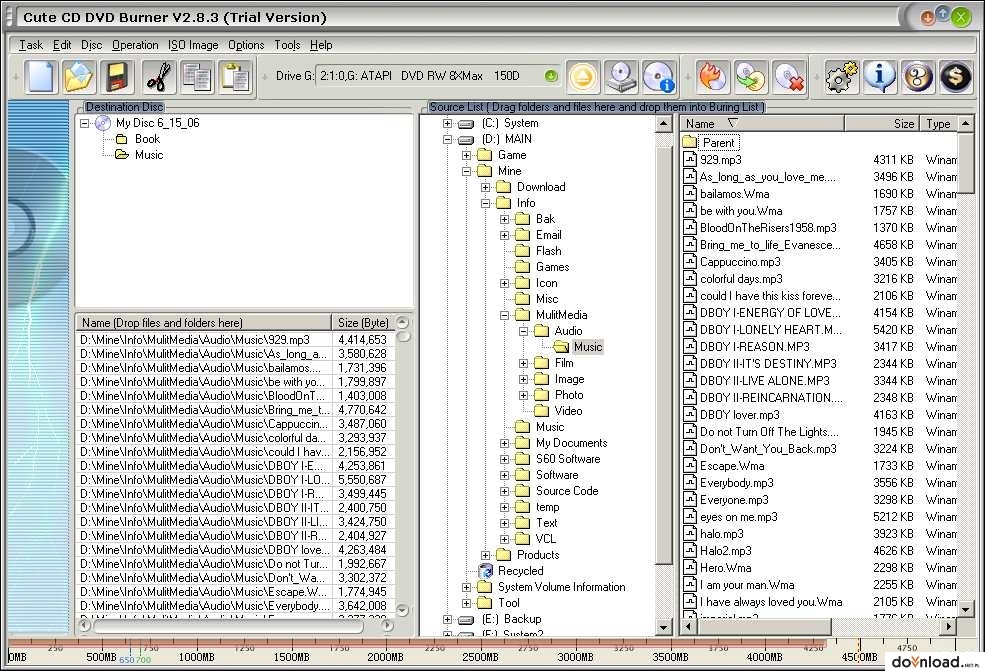
Task: Expand the Download folder
Action: coord(485,187)
